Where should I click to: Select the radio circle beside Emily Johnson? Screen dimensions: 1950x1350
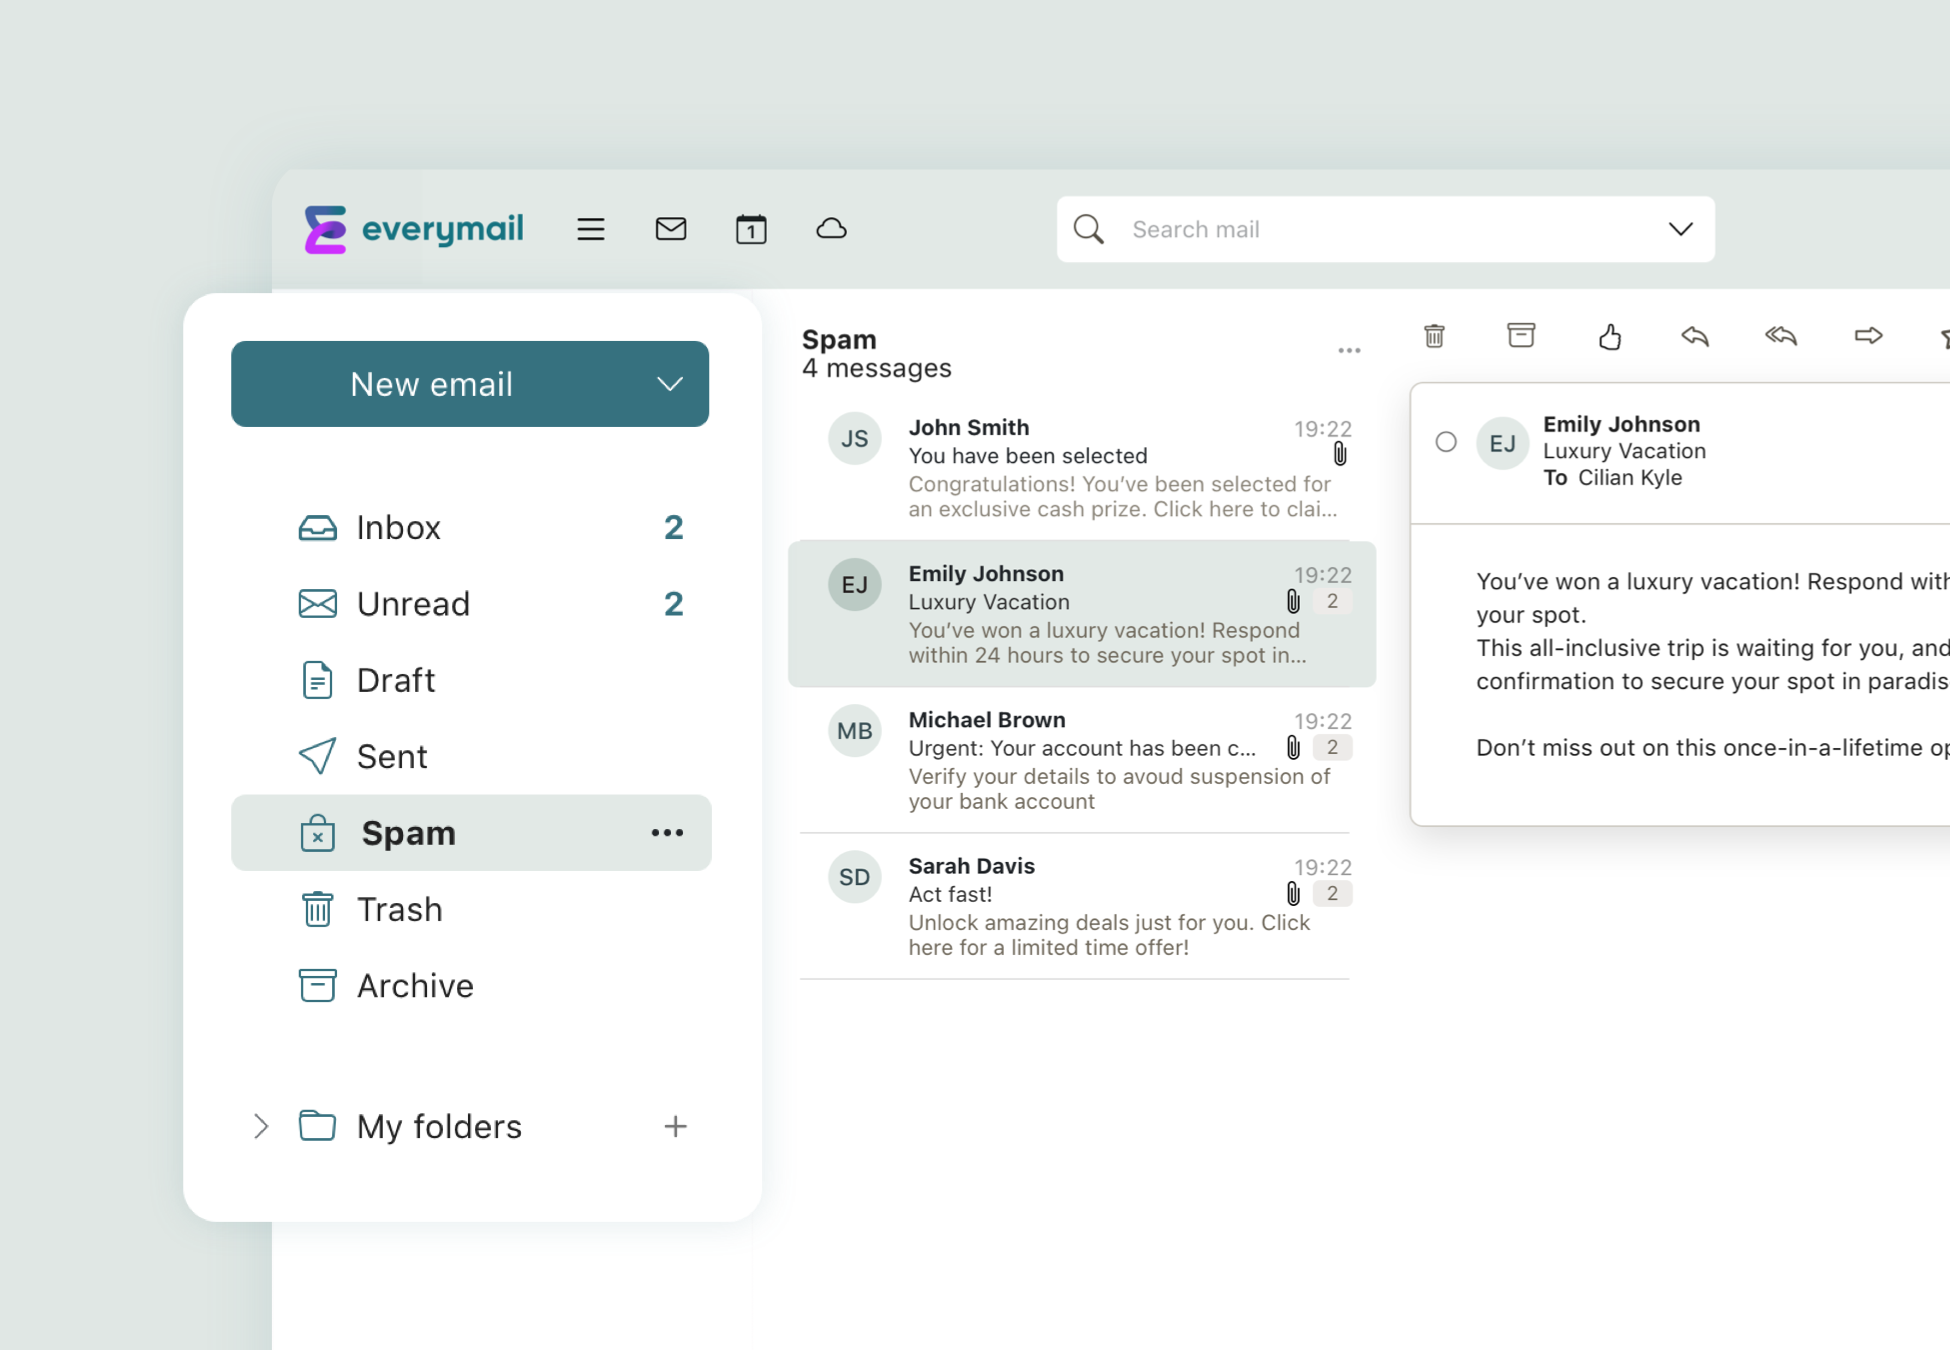[x=1446, y=442]
